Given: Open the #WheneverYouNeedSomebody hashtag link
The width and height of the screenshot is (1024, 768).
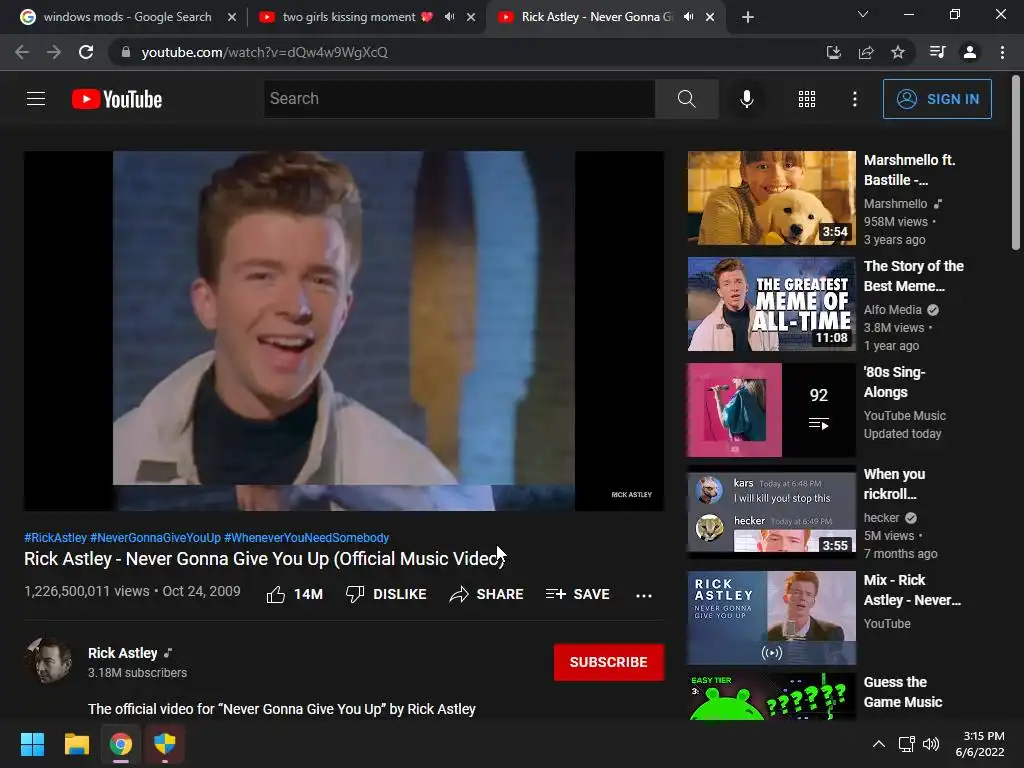Looking at the screenshot, I should click(x=306, y=537).
